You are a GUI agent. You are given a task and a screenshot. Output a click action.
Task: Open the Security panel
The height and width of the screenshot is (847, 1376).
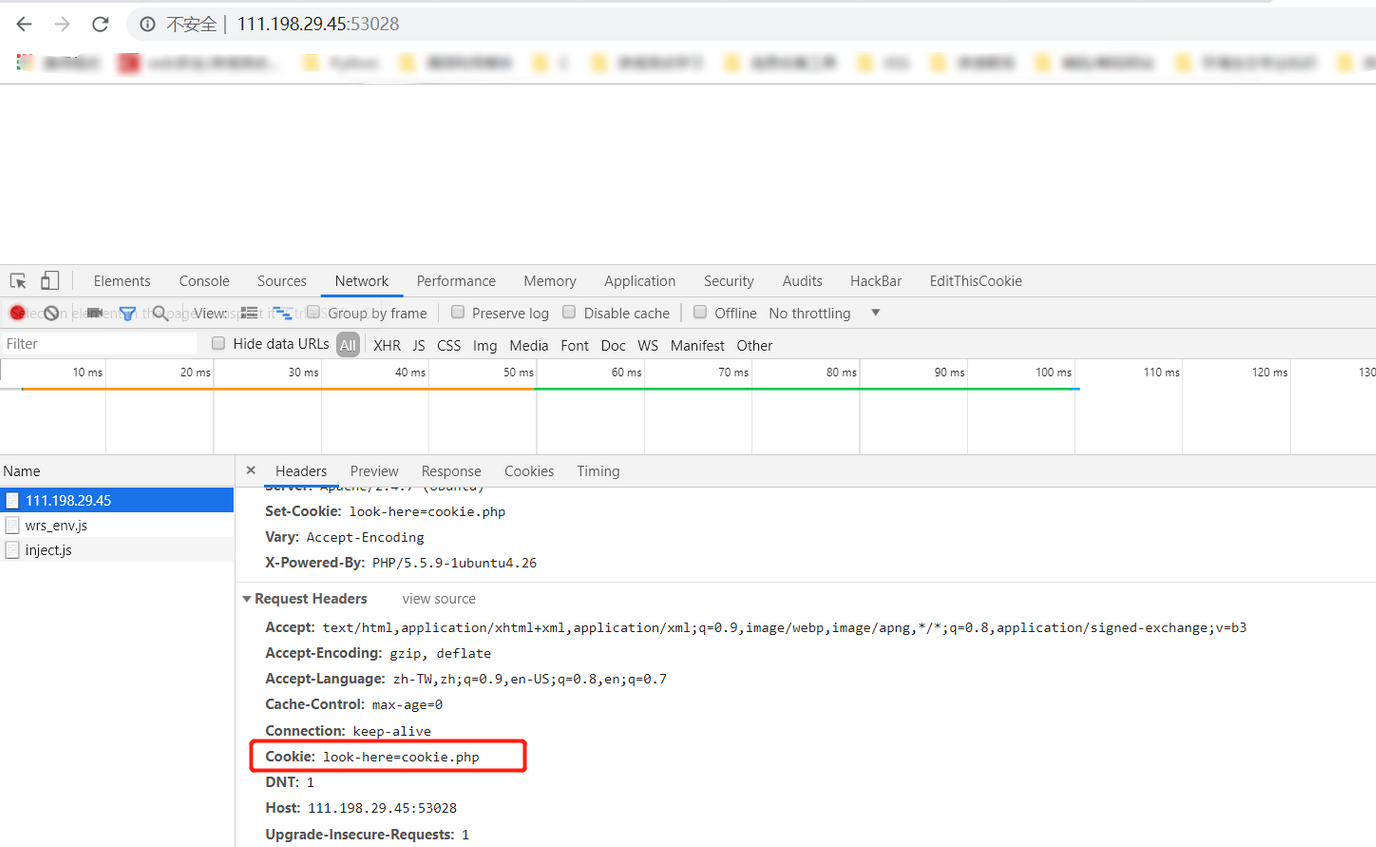(x=729, y=281)
